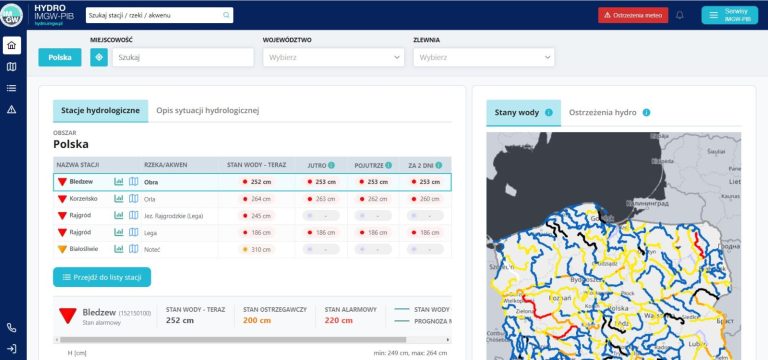This screenshot has height=360, width=768.
Task: Open chart icon for Białośliwie station
Action: (x=119, y=249)
